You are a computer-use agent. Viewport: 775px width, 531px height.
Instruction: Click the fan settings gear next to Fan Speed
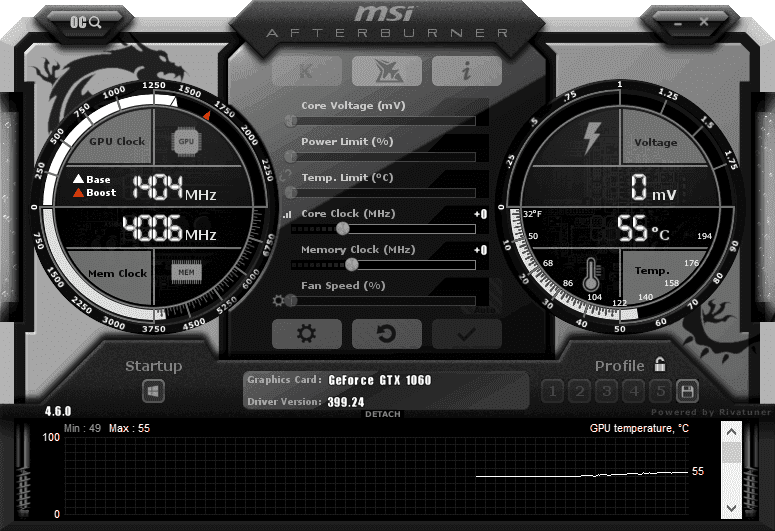point(278,301)
